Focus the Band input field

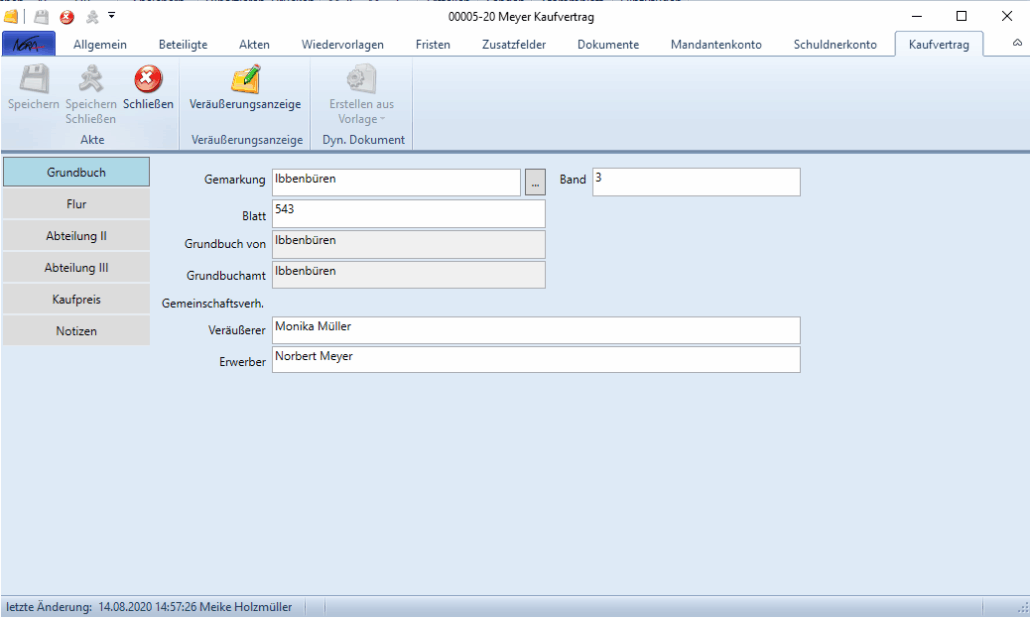[x=696, y=182]
